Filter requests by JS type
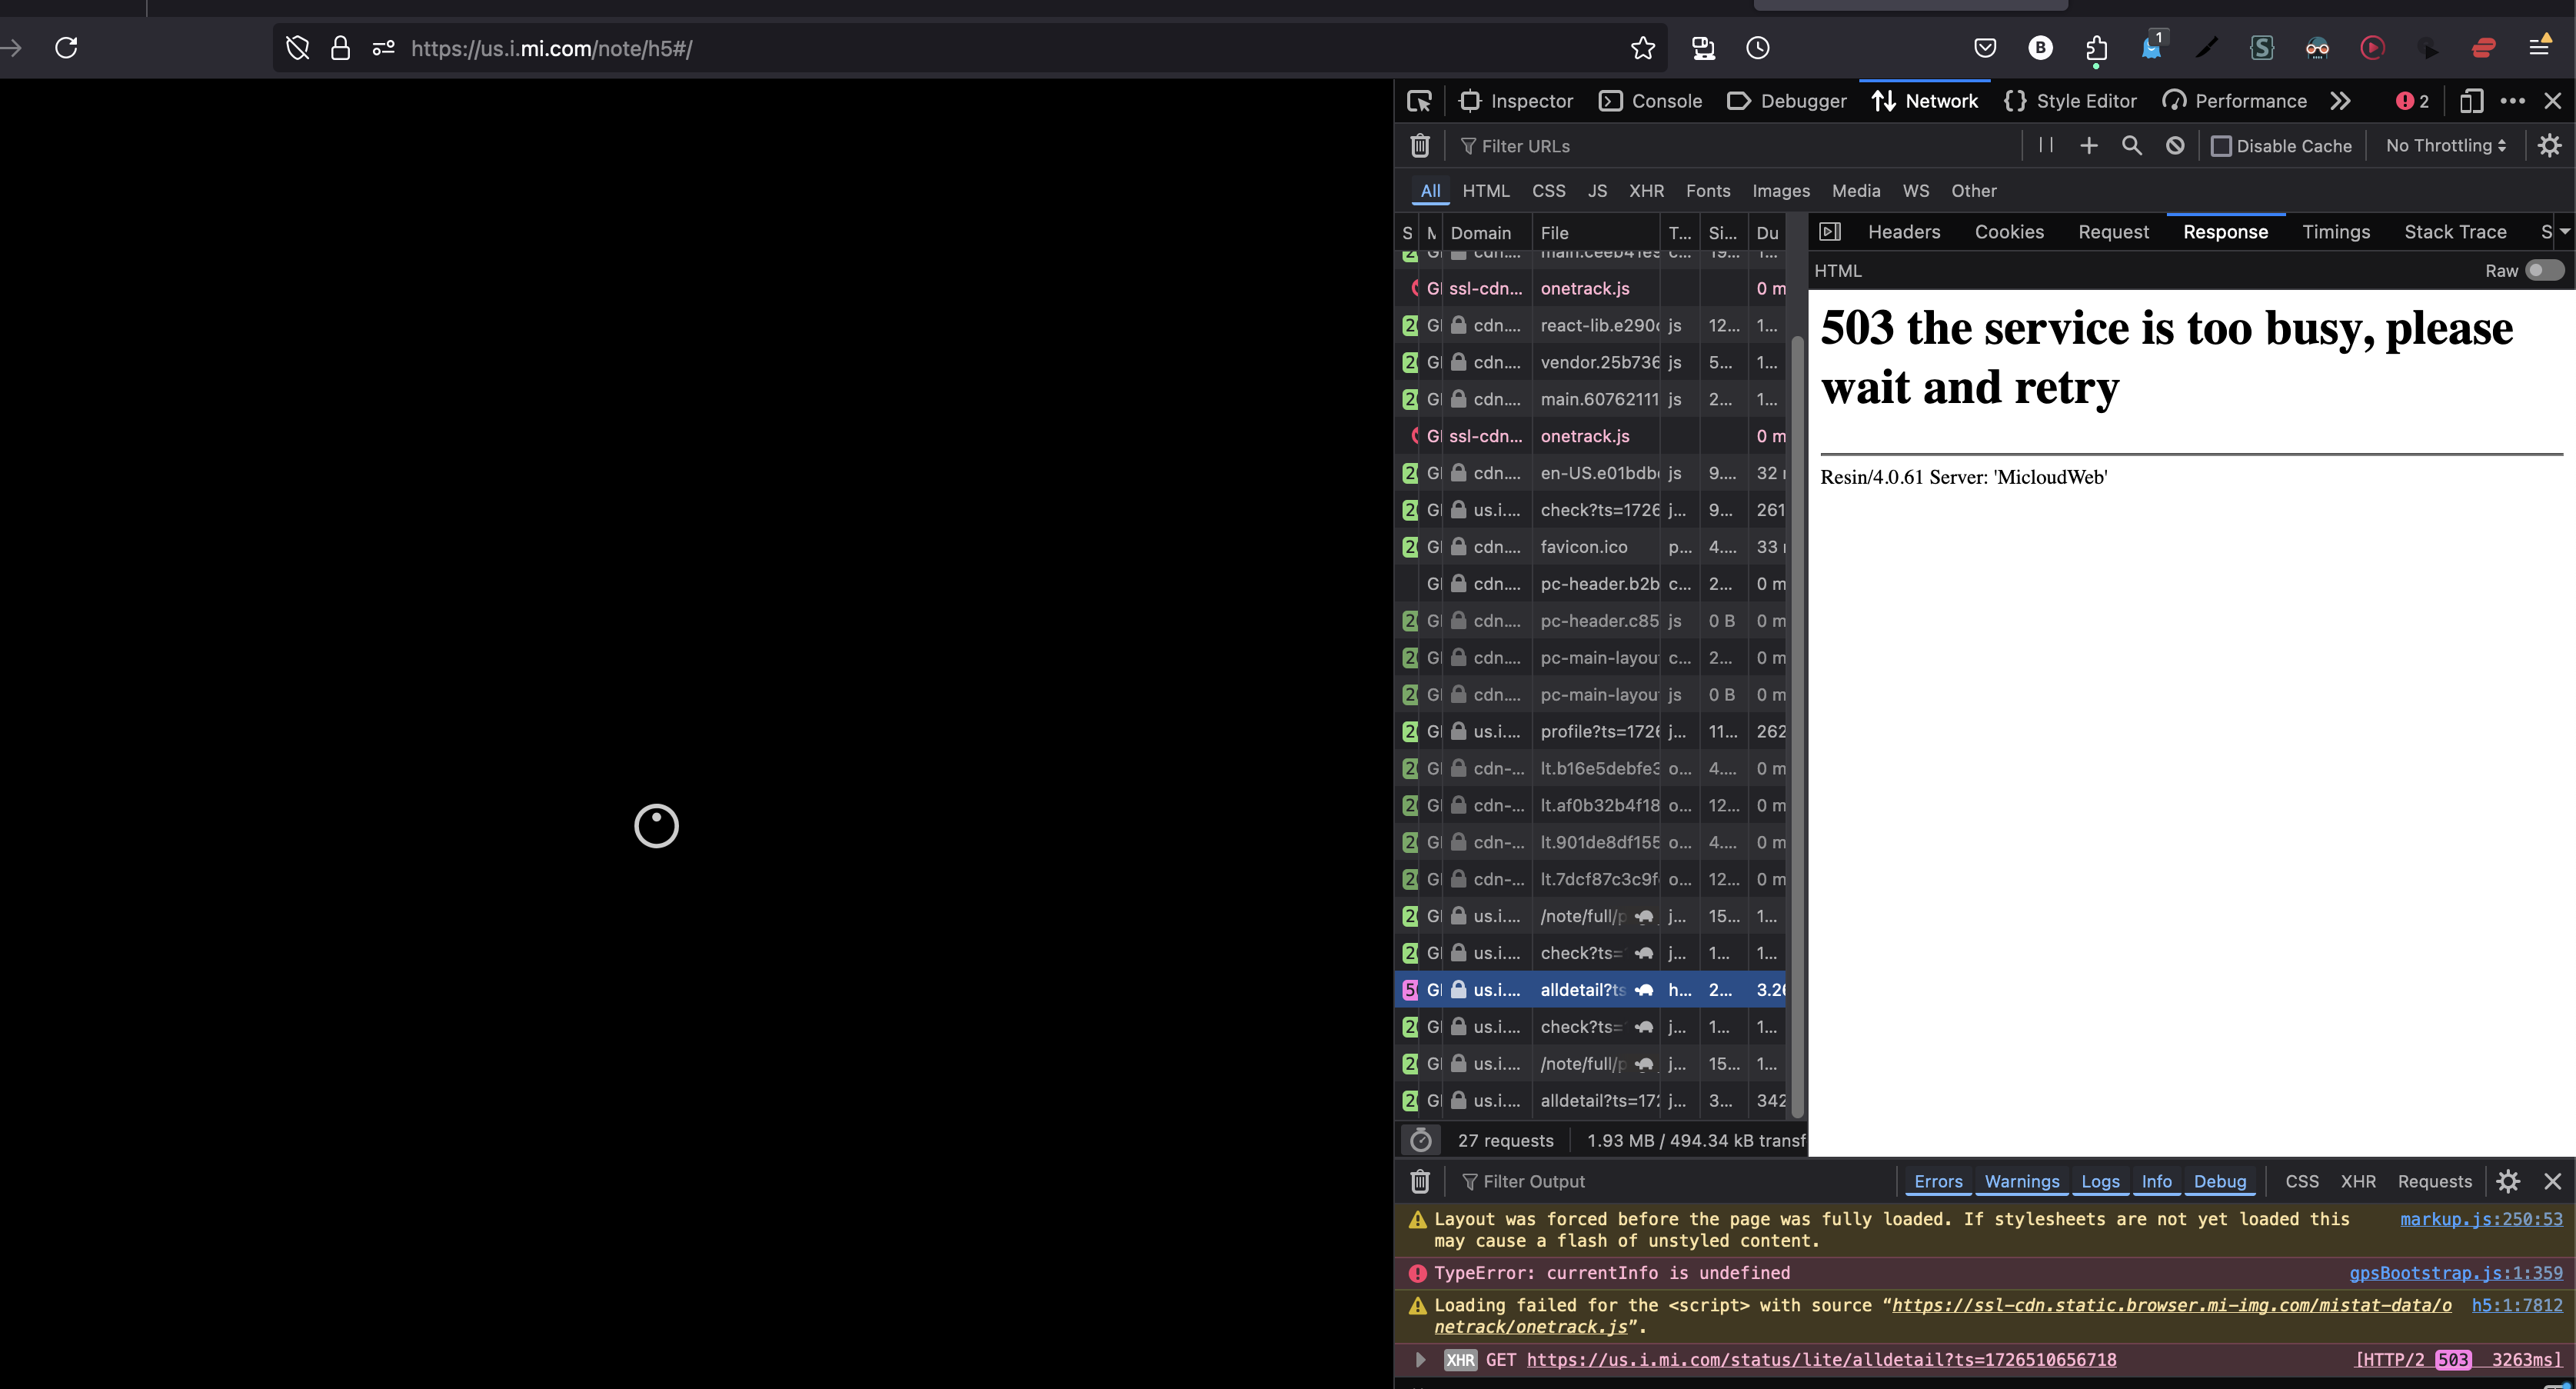Image resolution: width=2576 pixels, height=1389 pixels. (1597, 191)
